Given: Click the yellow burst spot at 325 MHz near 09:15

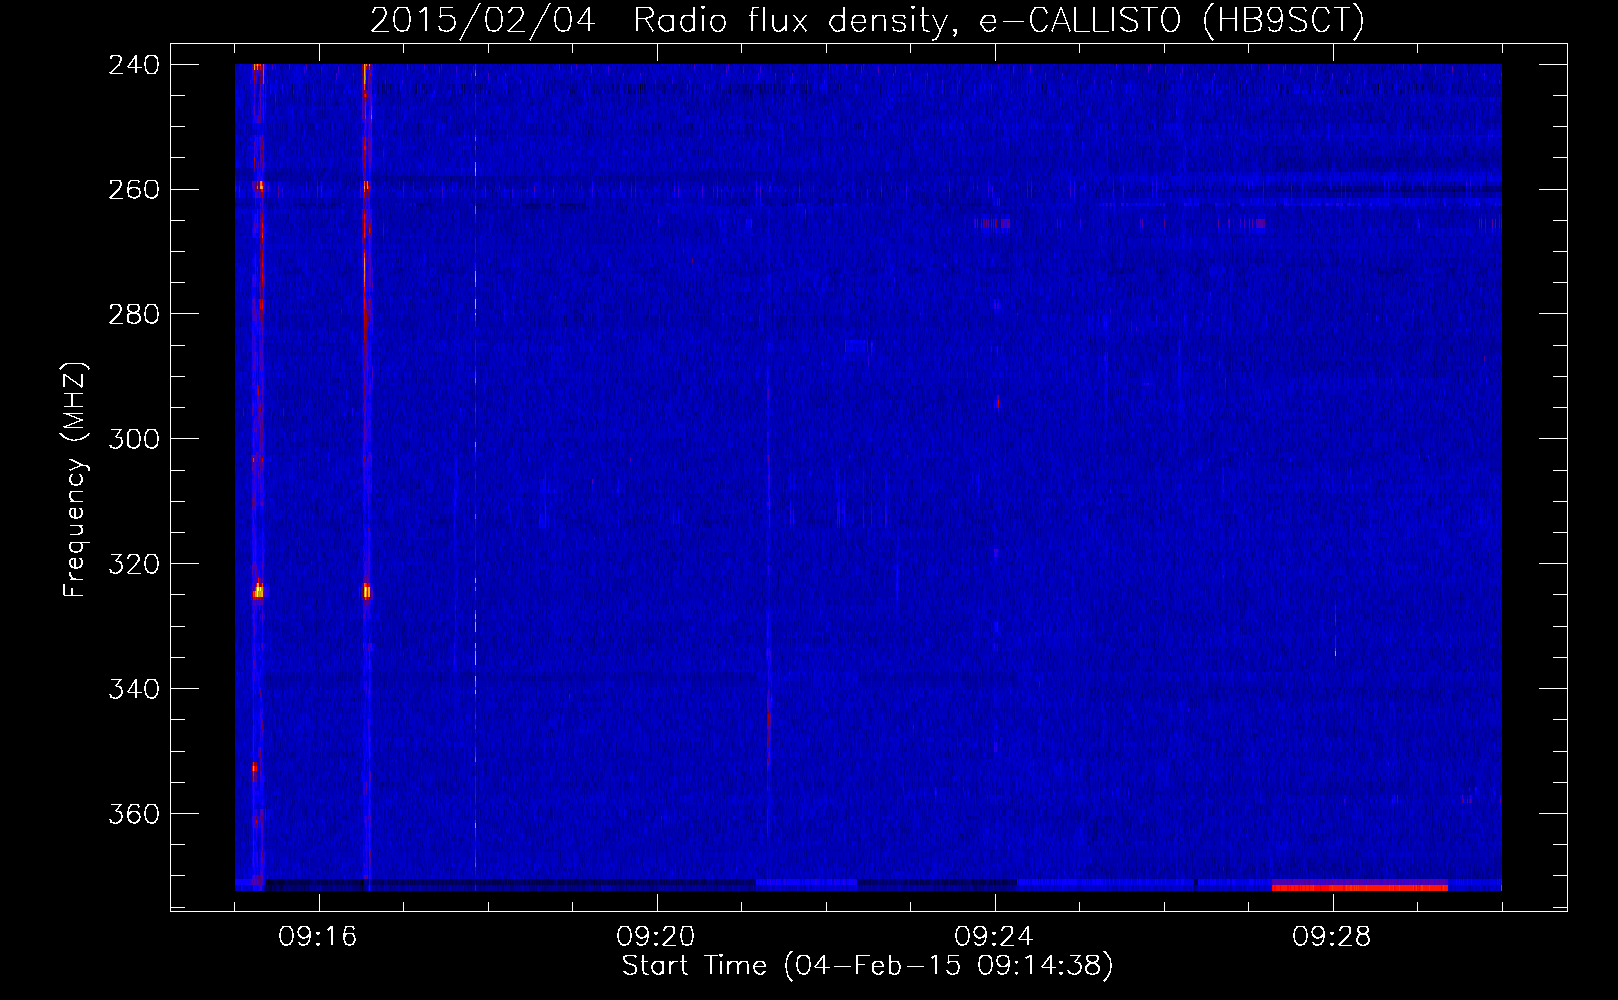Looking at the screenshot, I should click(x=259, y=592).
